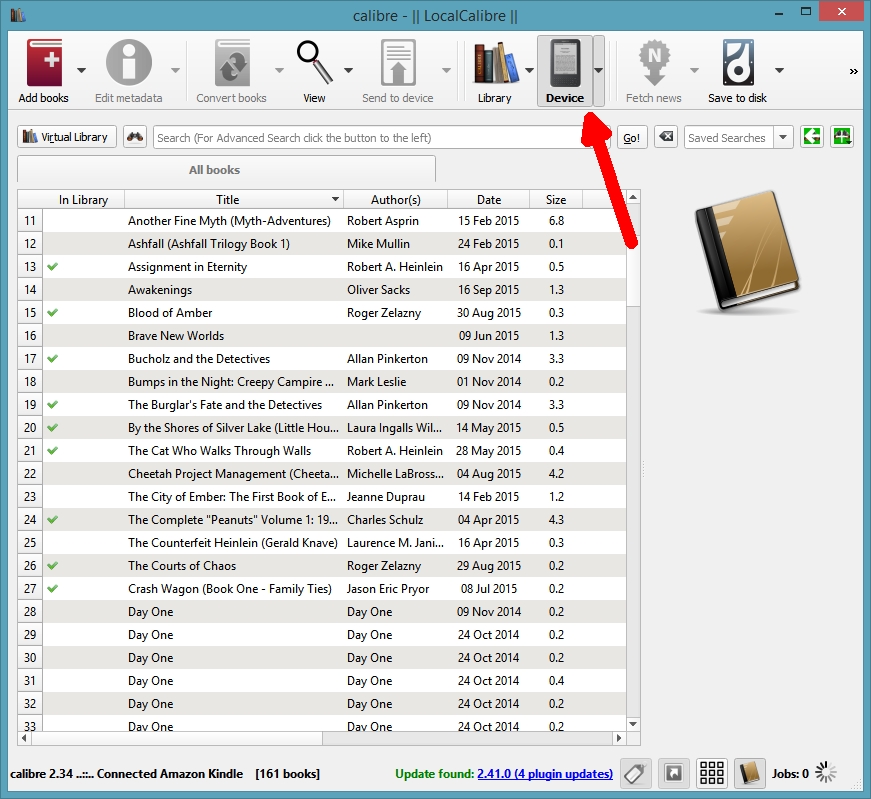Open advanced search binoculars button

coord(135,137)
